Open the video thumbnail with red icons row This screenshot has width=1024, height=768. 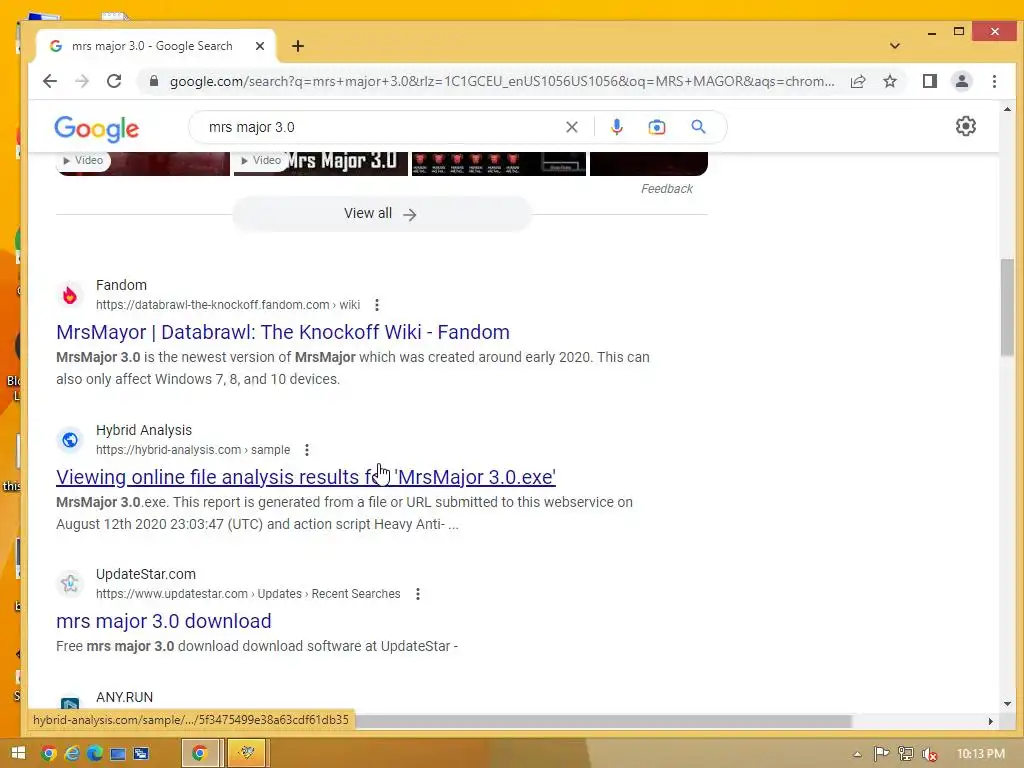(x=498, y=163)
